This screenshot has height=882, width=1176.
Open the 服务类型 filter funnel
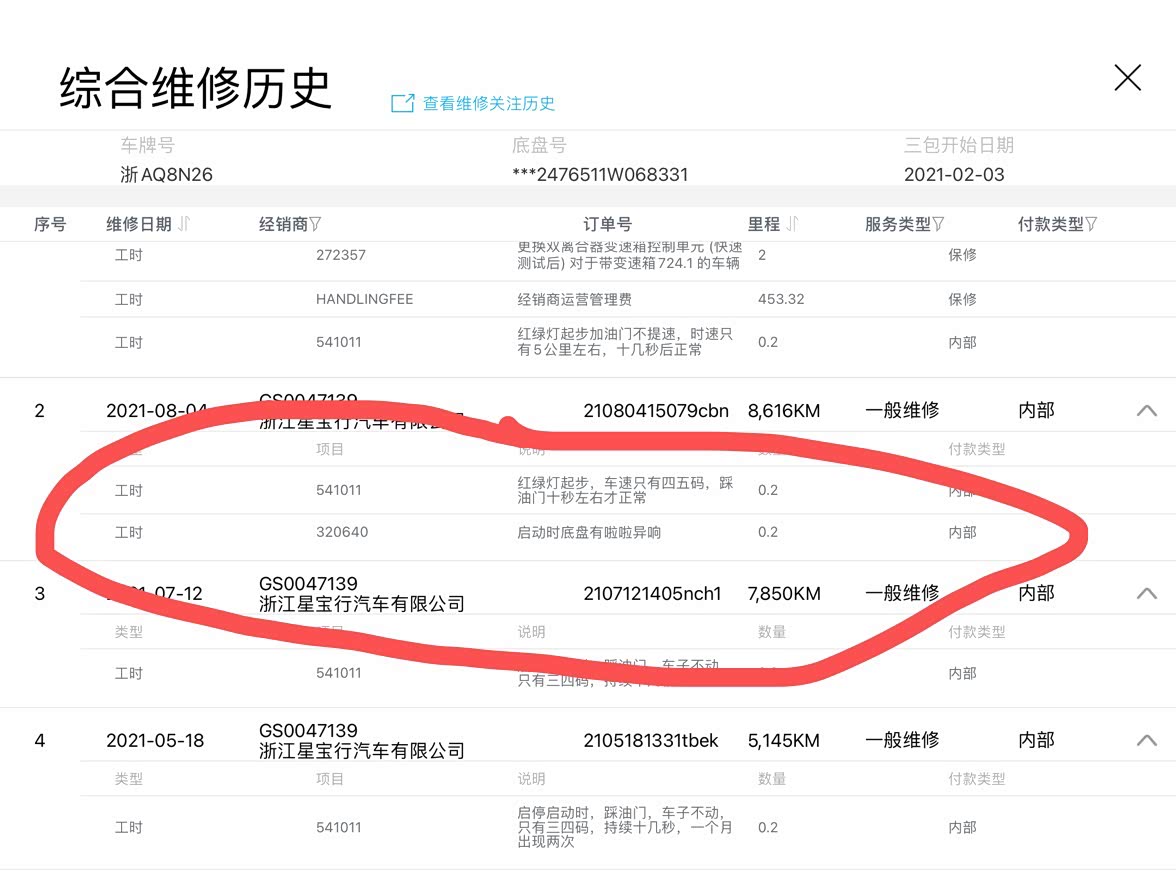(x=938, y=224)
